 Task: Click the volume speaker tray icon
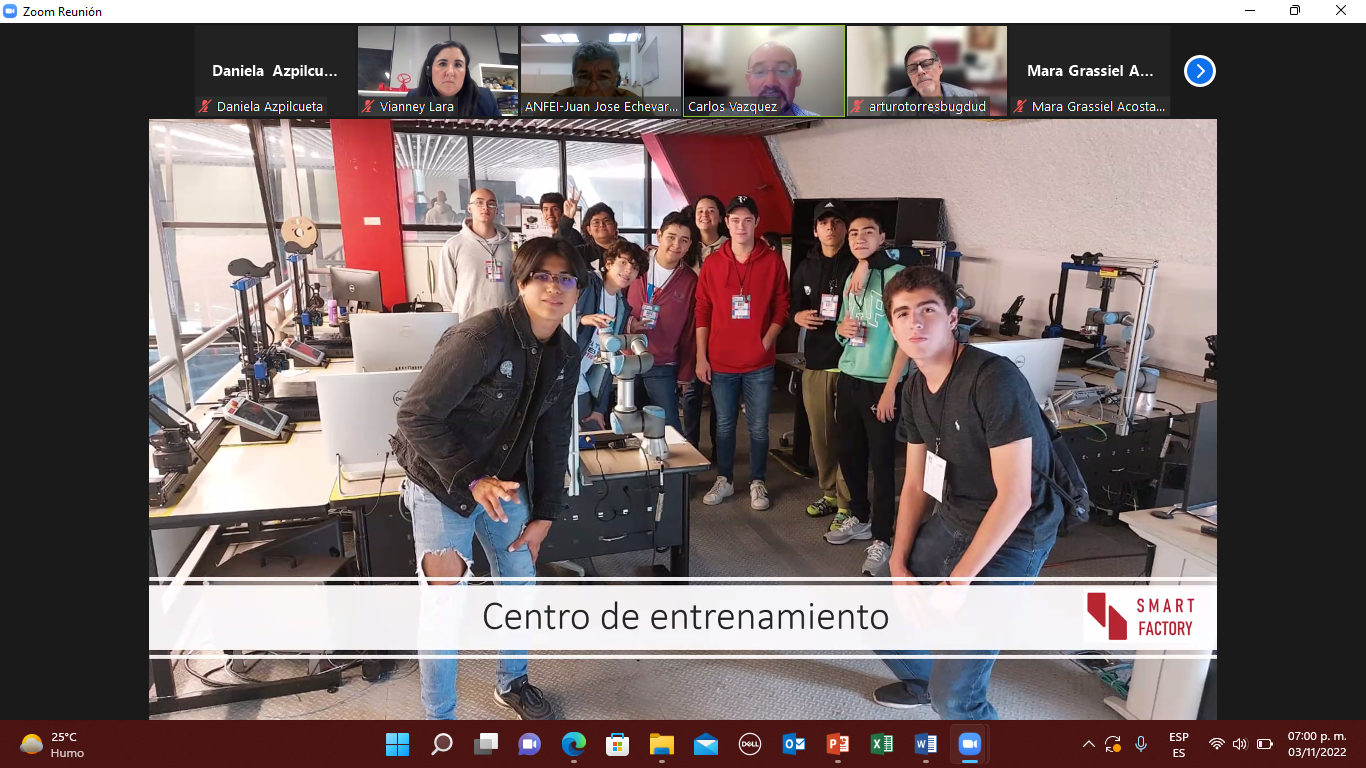1240,744
